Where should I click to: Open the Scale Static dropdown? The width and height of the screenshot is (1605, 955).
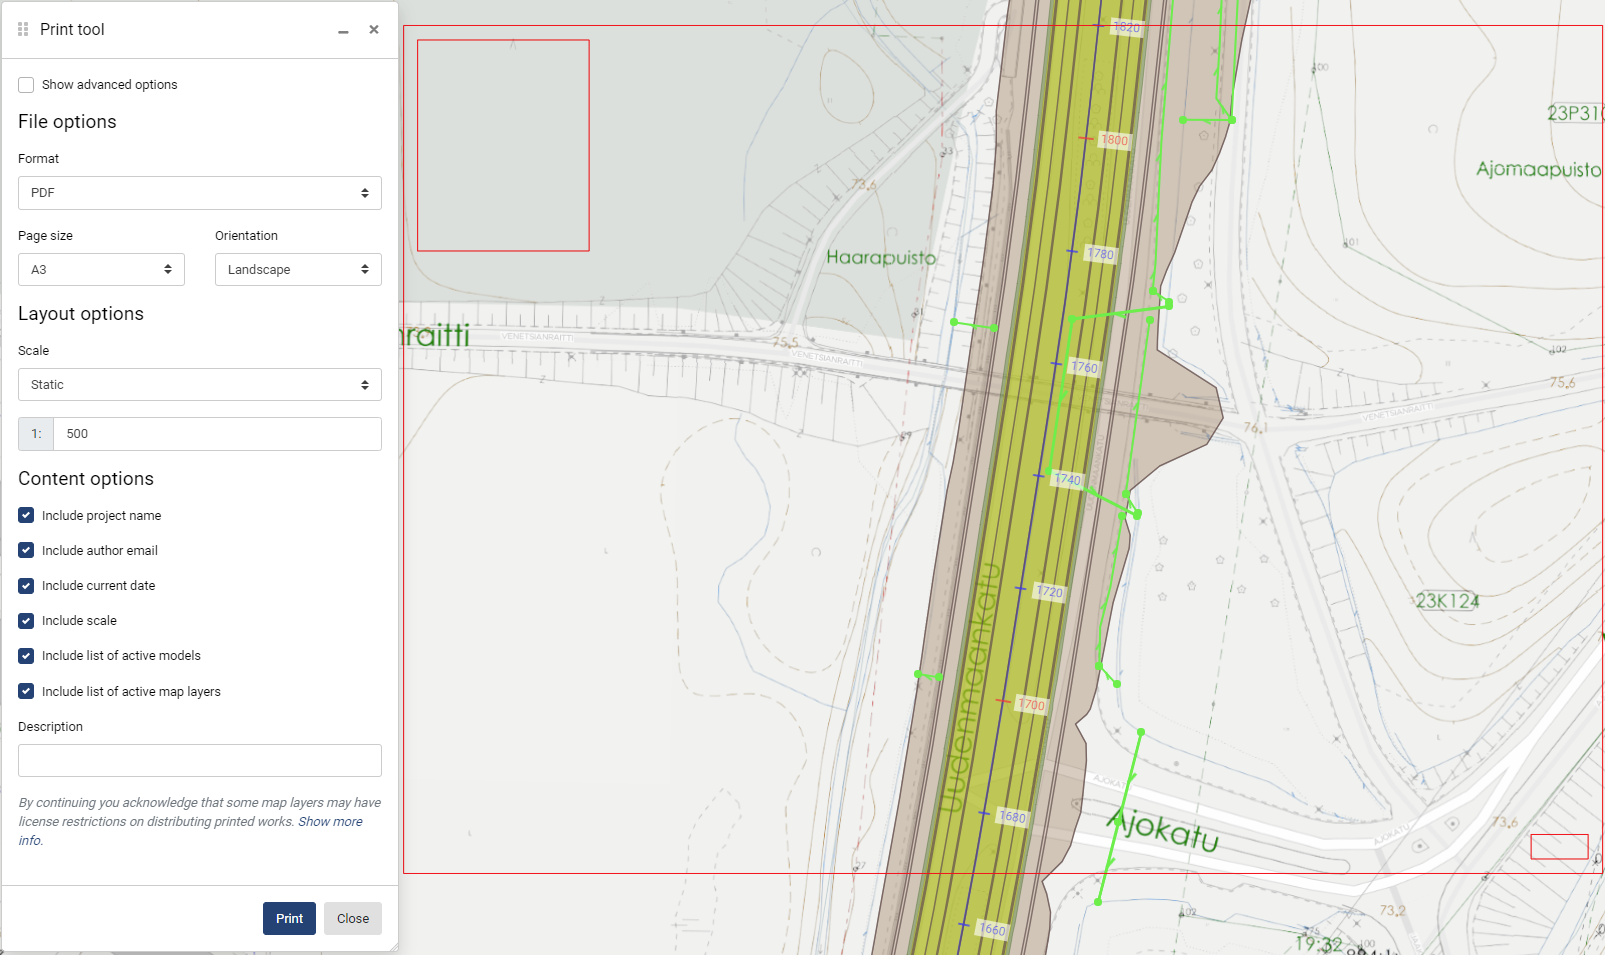(x=200, y=385)
